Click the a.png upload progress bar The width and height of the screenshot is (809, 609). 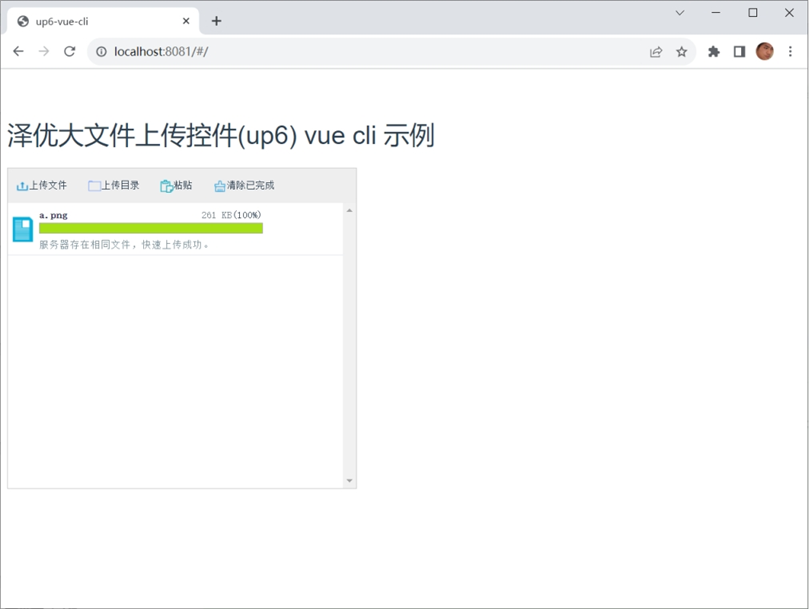[x=150, y=228]
